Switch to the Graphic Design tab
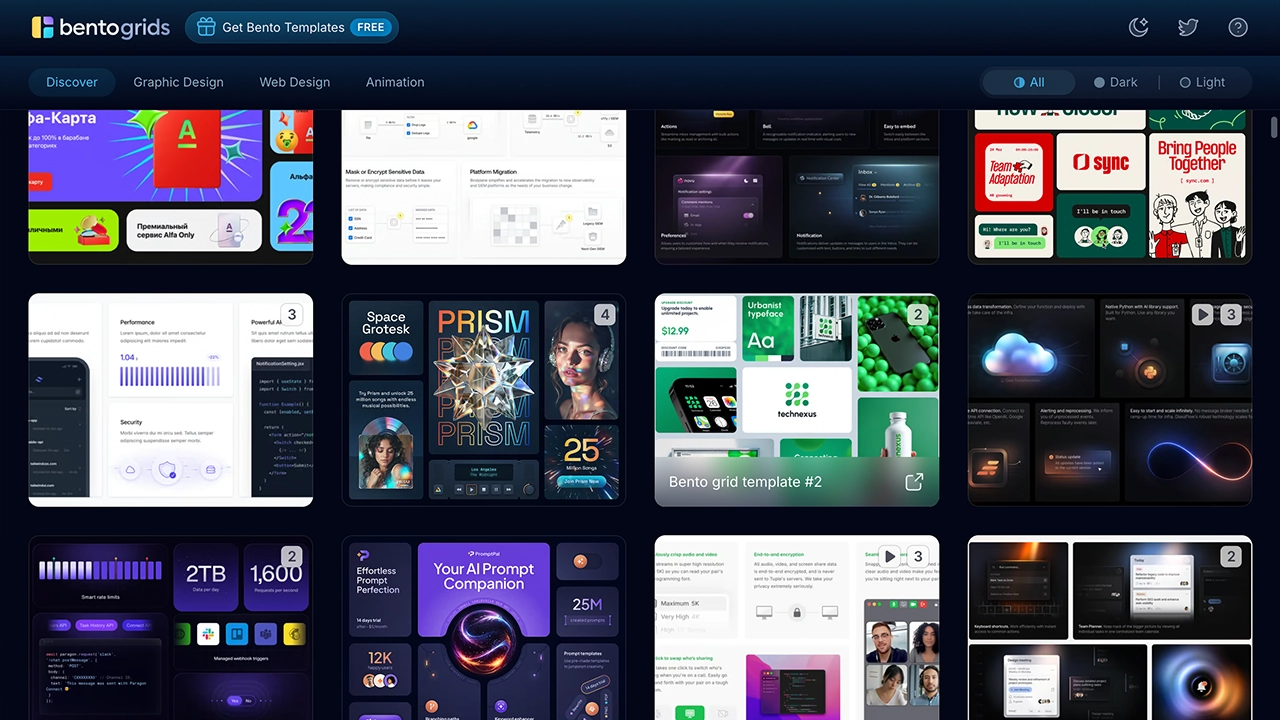1280x720 pixels. coord(178,82)
